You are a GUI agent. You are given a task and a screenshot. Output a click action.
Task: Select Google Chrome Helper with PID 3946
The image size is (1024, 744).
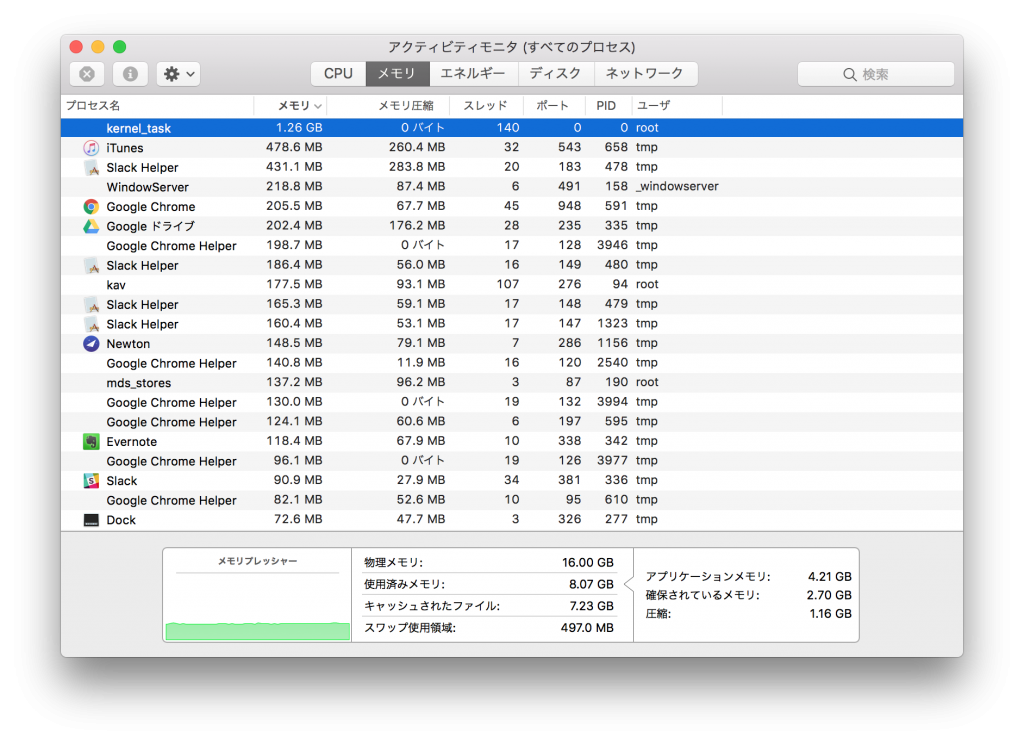tap(512, 246)
